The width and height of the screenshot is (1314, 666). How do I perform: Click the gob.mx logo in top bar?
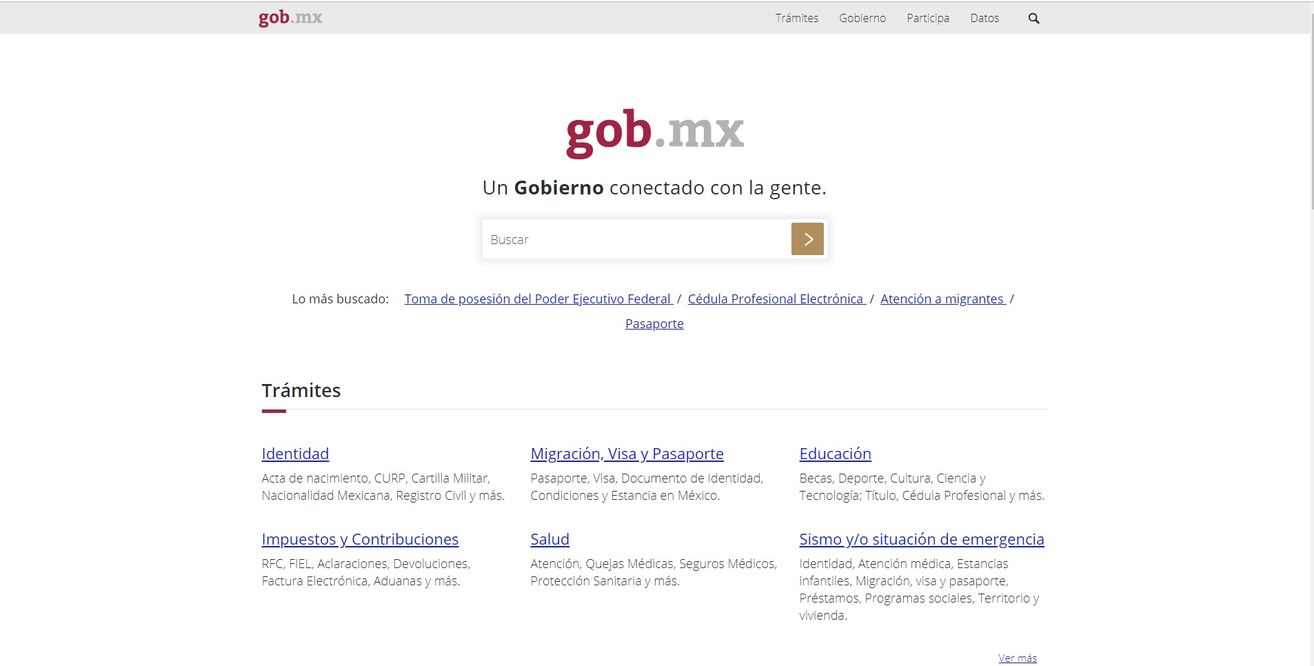coord(290,18)
